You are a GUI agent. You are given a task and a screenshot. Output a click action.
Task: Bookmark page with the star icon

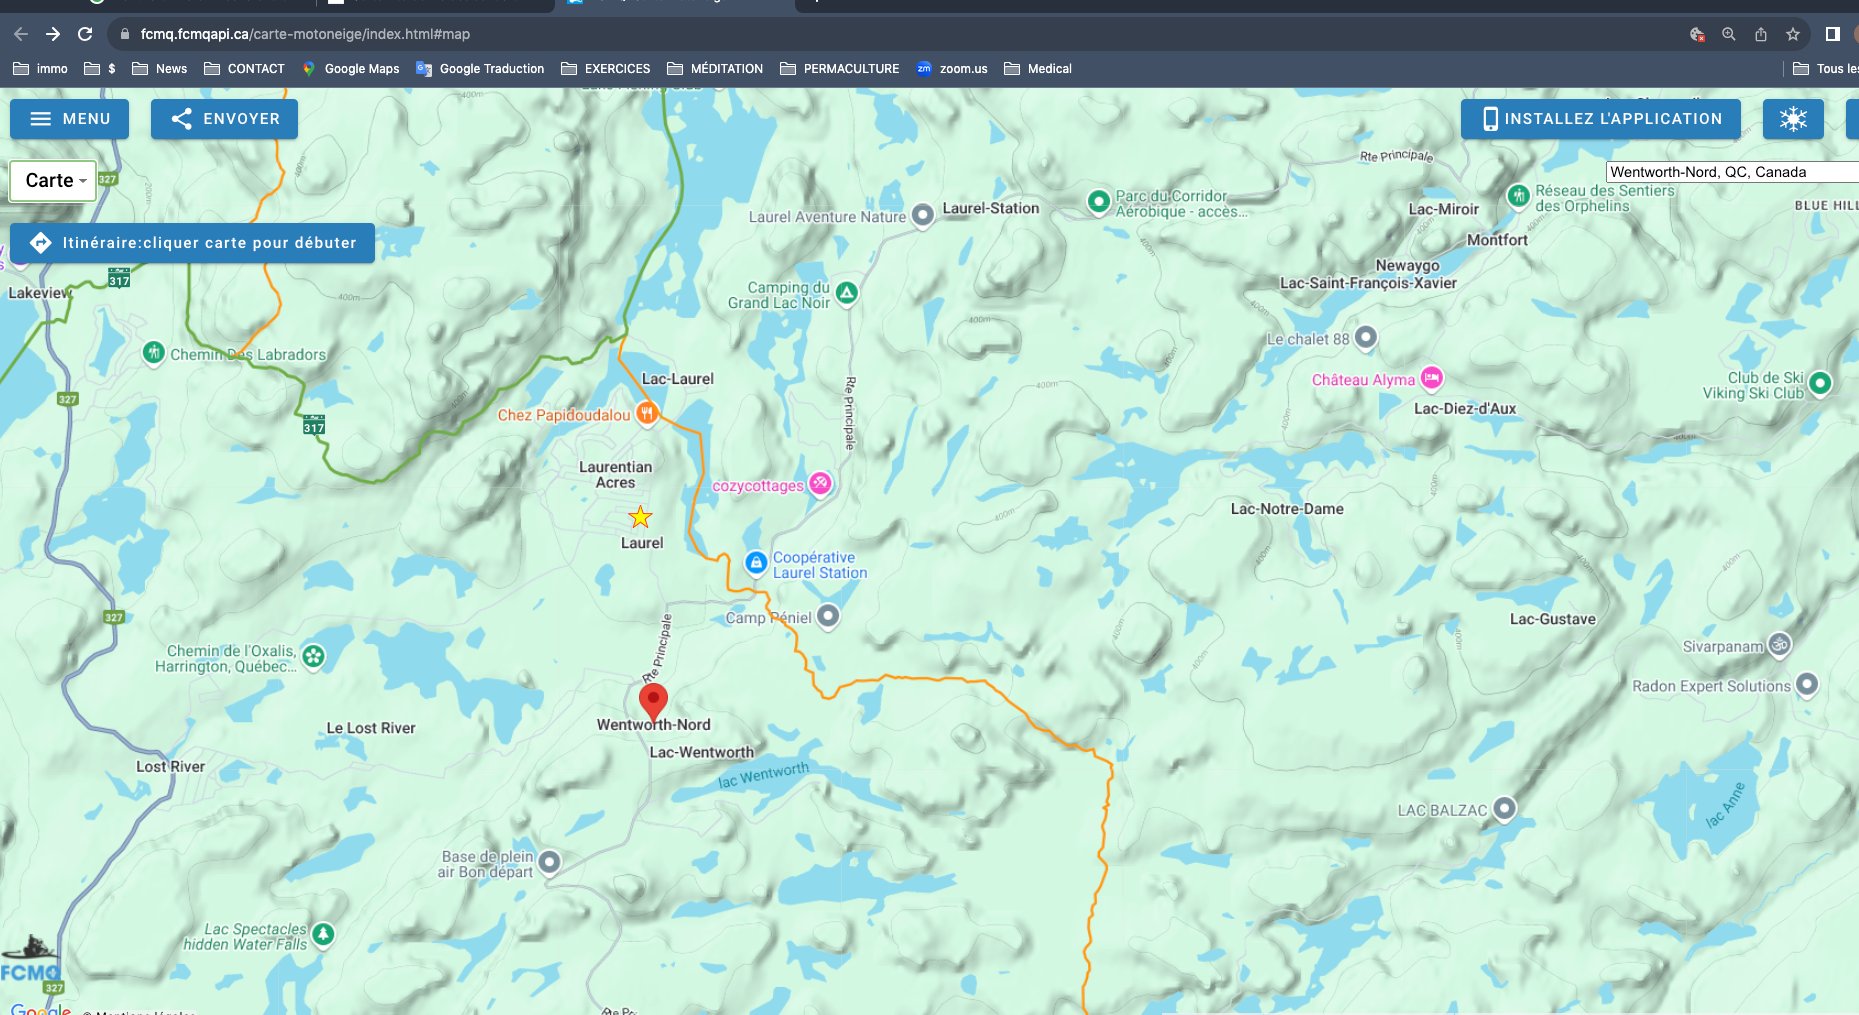coord(1793,34)
